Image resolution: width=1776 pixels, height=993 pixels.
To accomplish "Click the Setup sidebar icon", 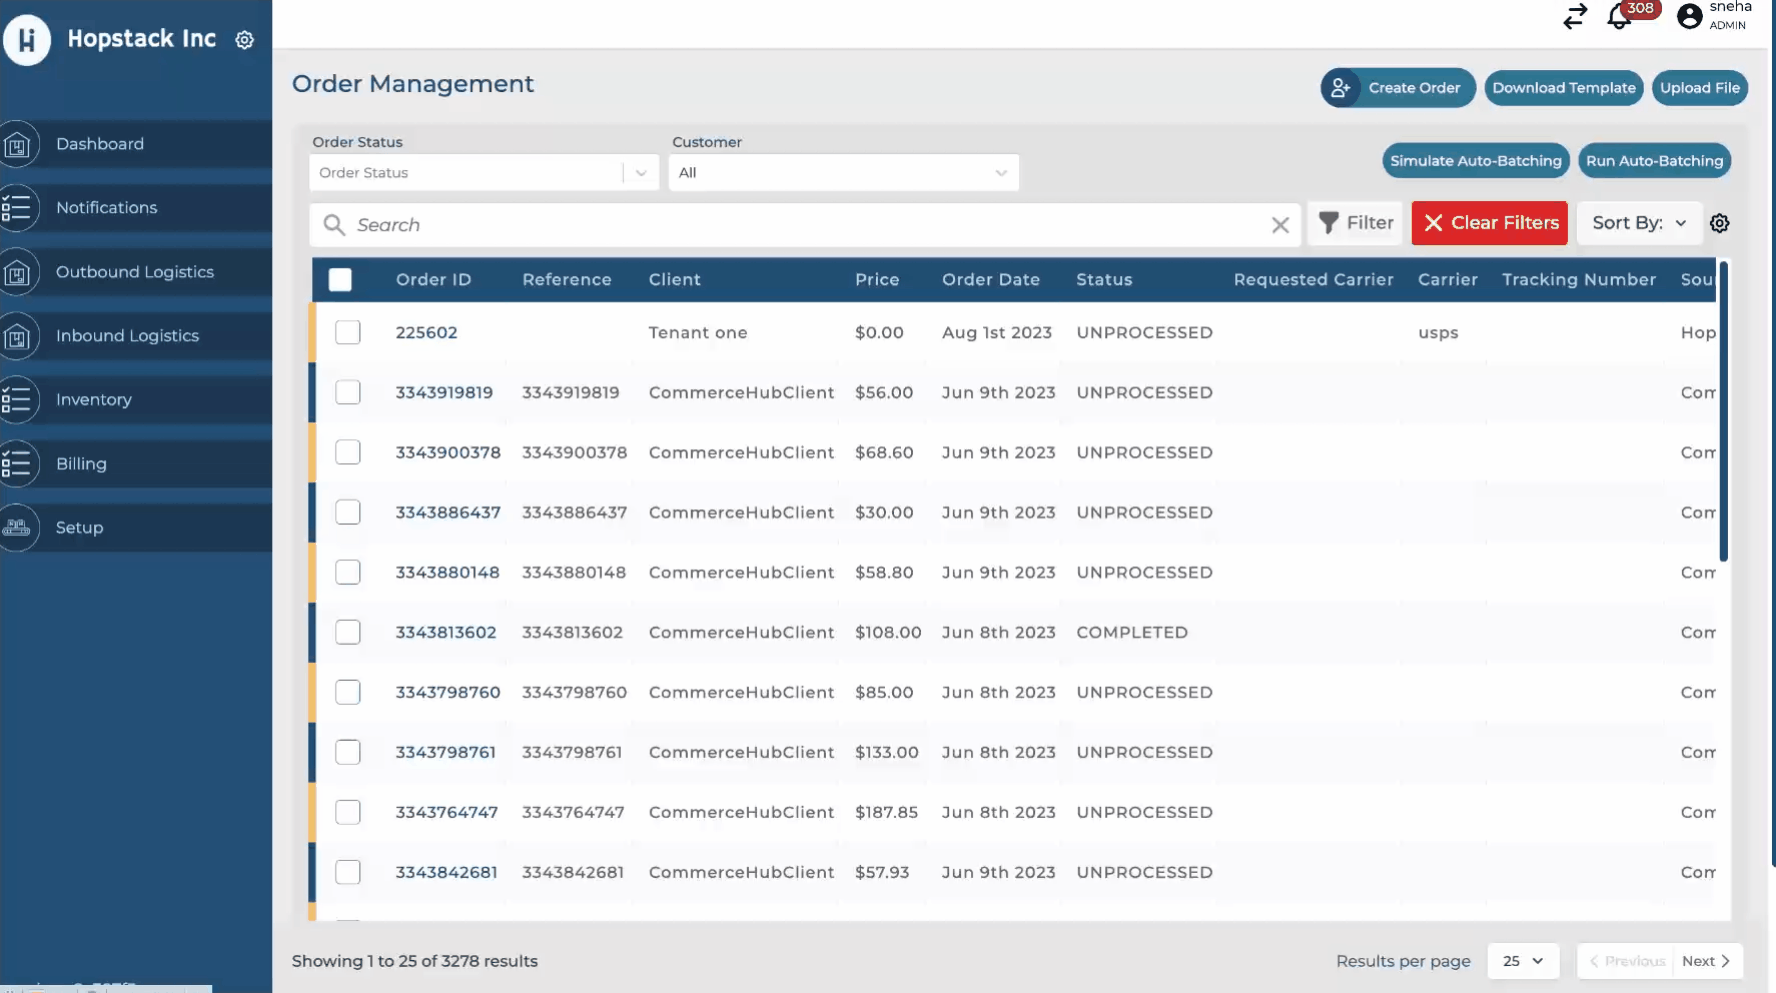I will (x=18, y=528).
